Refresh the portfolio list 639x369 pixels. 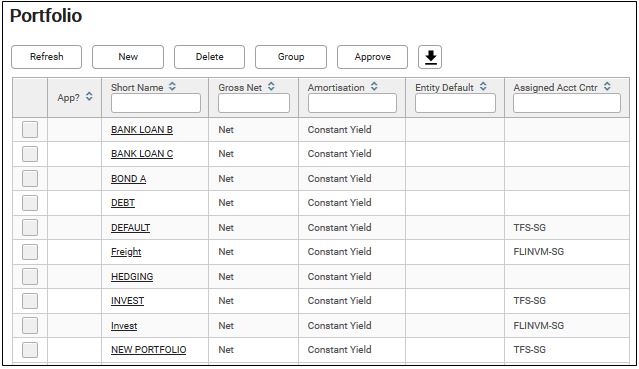pos(46,57)
